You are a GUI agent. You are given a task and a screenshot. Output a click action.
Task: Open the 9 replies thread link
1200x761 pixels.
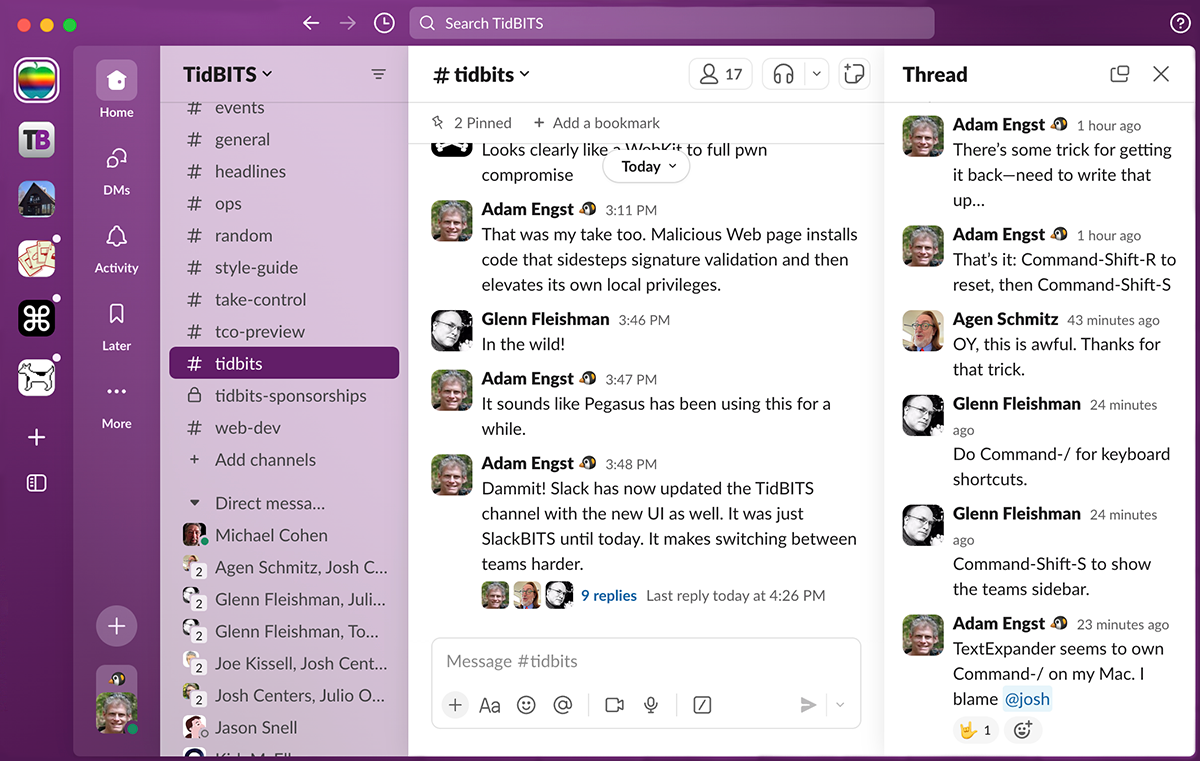(x=608, y=595)
